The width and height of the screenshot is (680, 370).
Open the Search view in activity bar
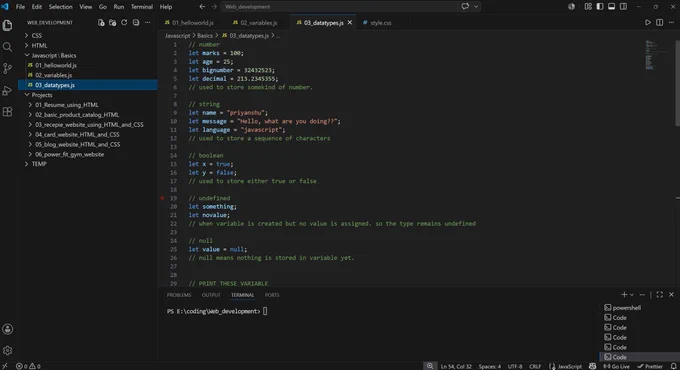7,47
